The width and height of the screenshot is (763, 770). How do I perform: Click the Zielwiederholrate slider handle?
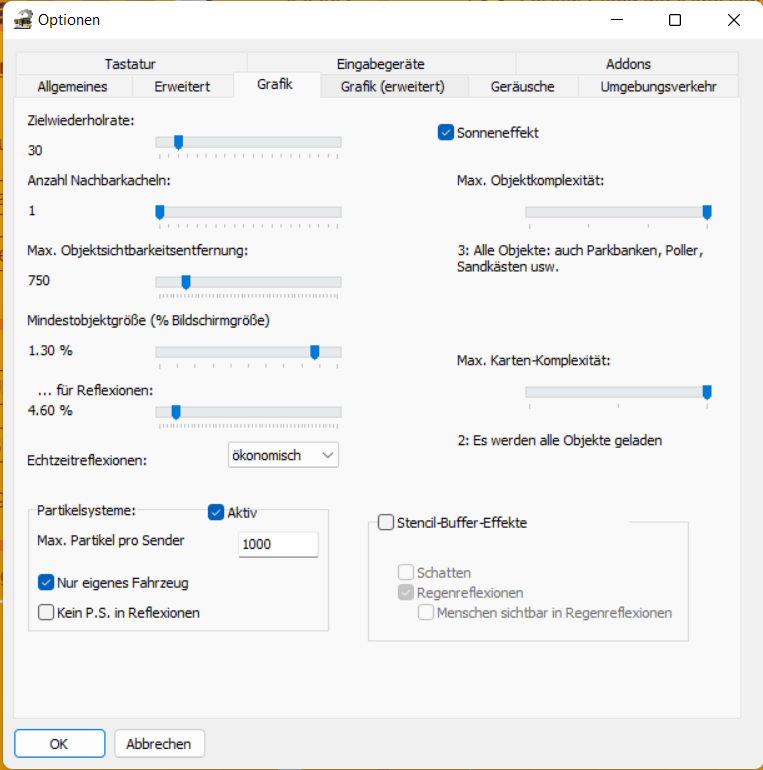point(178,142)
